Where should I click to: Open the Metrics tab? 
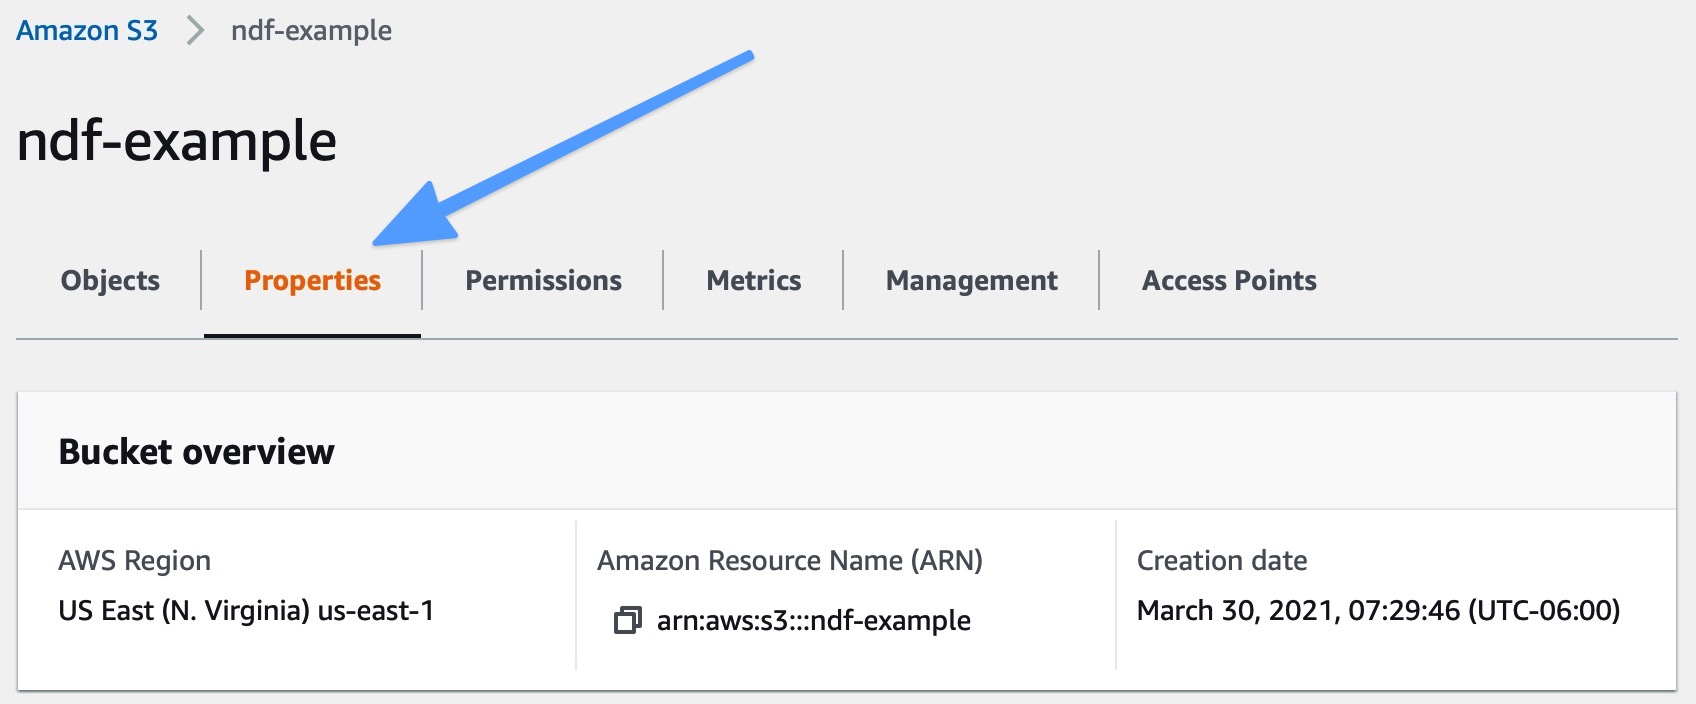tap(753, 281)
